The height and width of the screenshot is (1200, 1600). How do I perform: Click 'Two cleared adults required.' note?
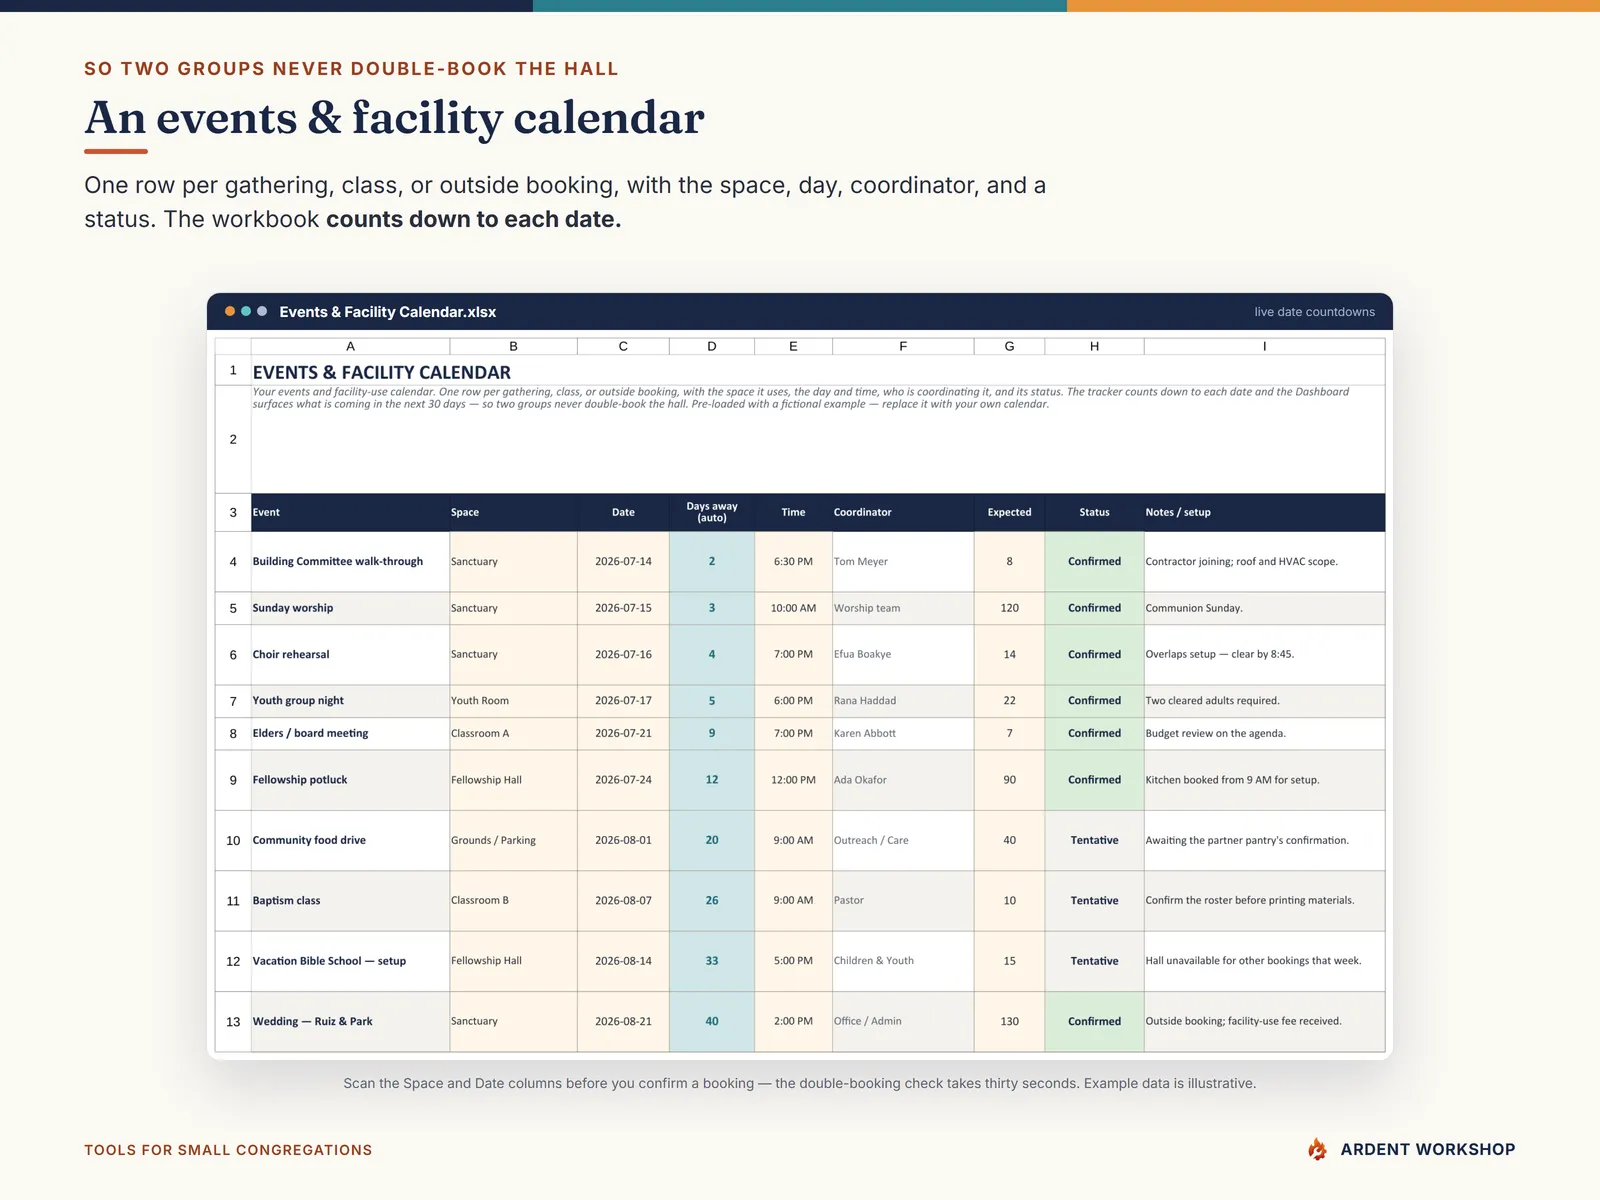coord(1264,701)
